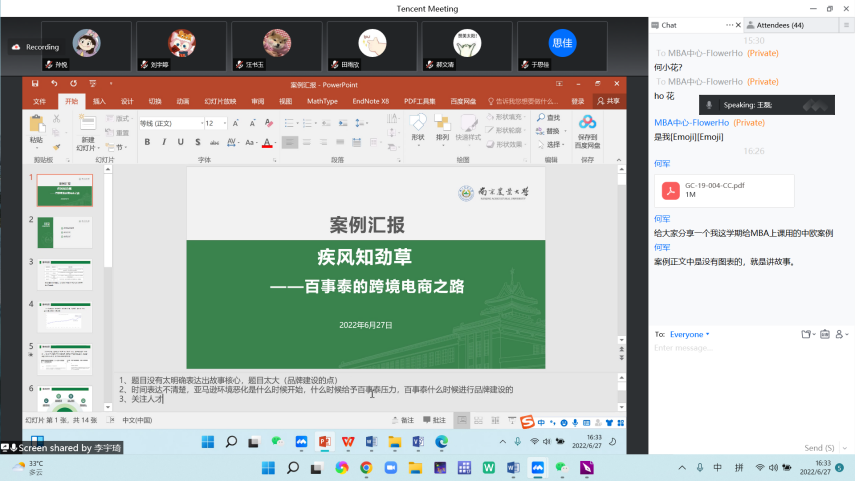Click the Paste (粘贴) clipboard icon
The image size is (855, 481).
[x=37, y=125]
